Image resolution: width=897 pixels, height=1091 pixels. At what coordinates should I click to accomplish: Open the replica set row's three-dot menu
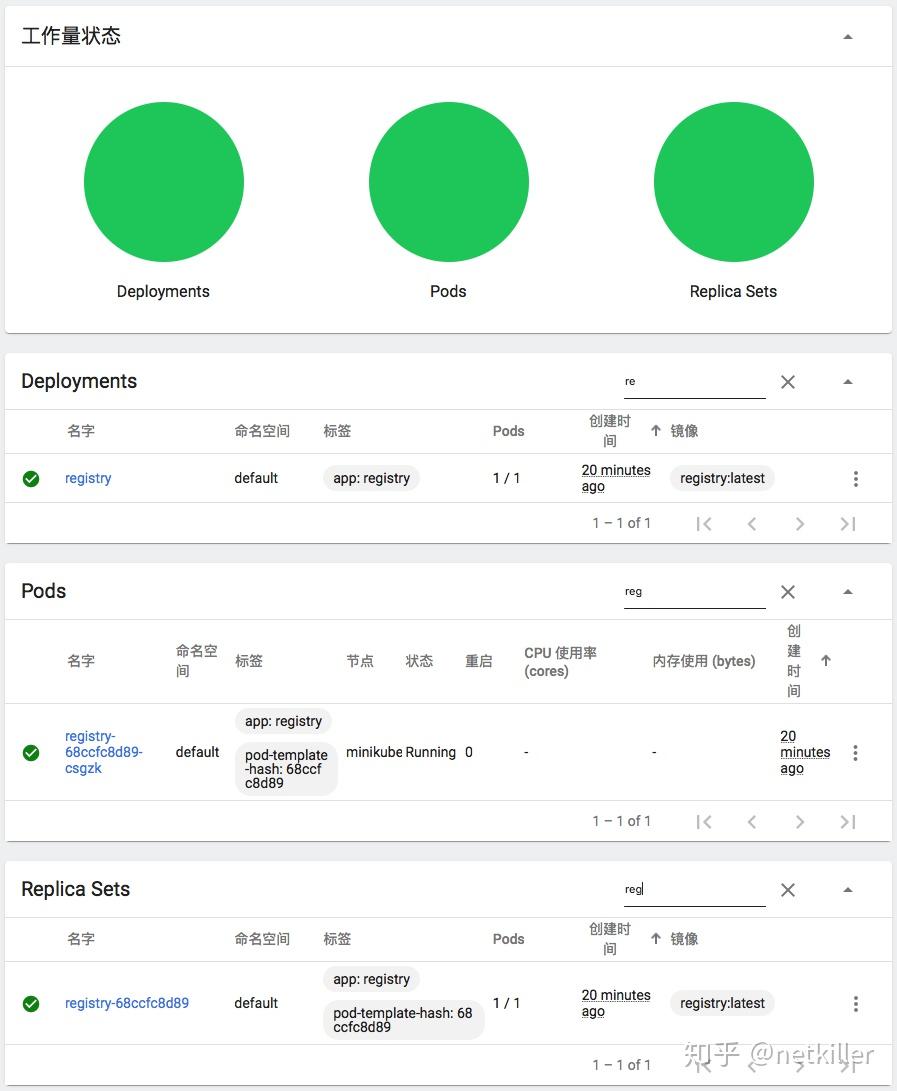pyautogui.click(x=856, y=1003)
